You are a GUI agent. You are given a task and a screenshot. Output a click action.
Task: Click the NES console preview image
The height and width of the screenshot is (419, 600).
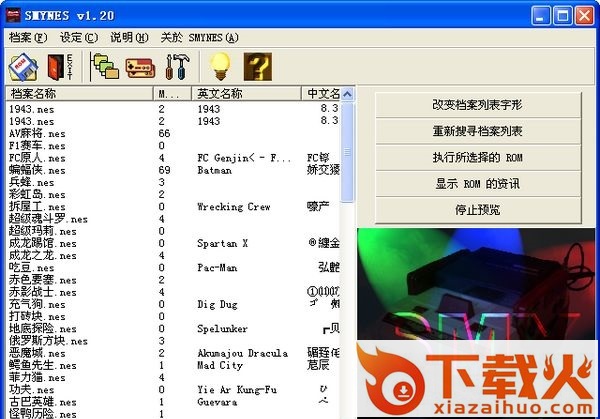[476, 284]
